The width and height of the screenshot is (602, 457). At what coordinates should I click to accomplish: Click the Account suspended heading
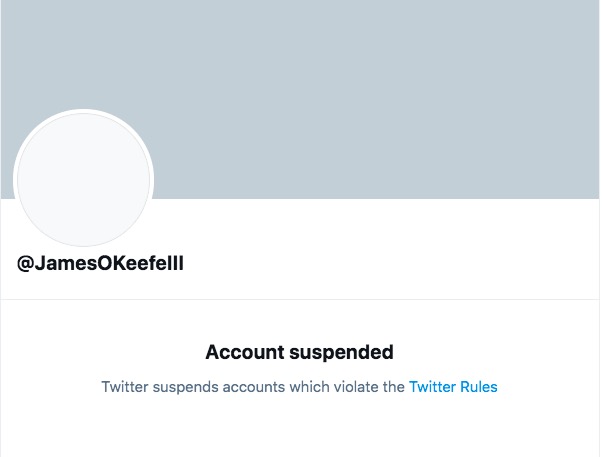(299, 352)
